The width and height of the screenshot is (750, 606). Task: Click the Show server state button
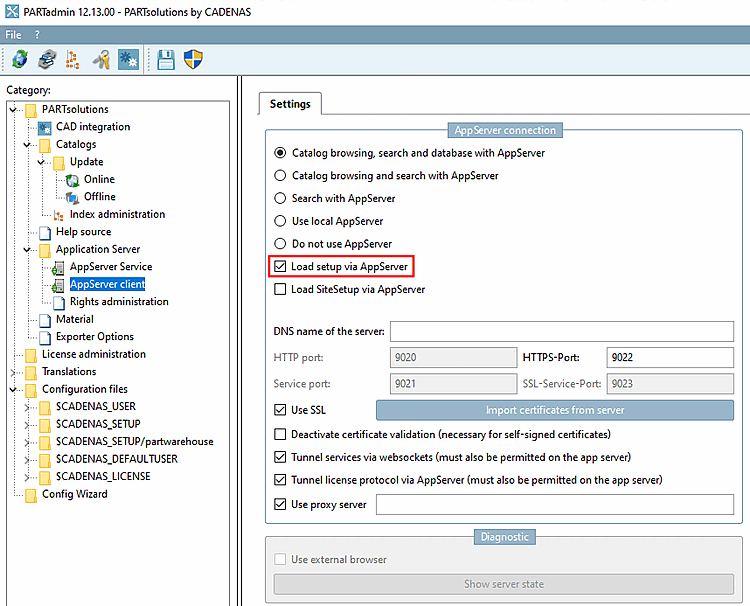(x=504, y=584)
